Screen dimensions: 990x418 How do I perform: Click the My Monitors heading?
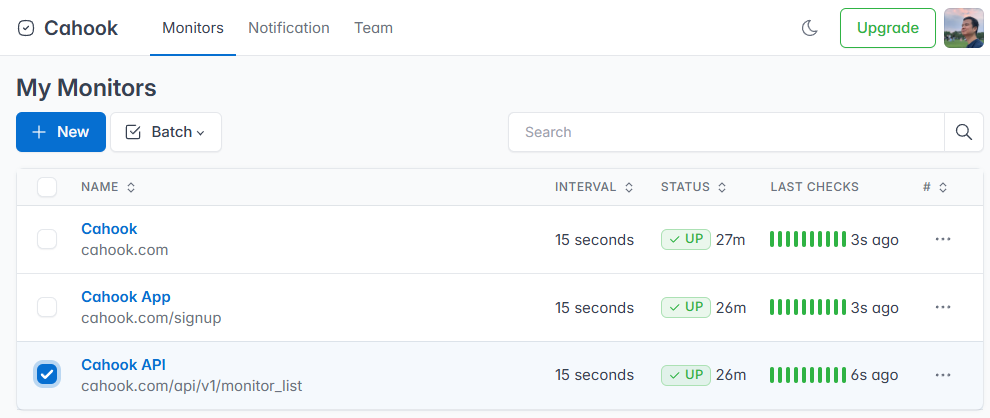pos(86,88)
